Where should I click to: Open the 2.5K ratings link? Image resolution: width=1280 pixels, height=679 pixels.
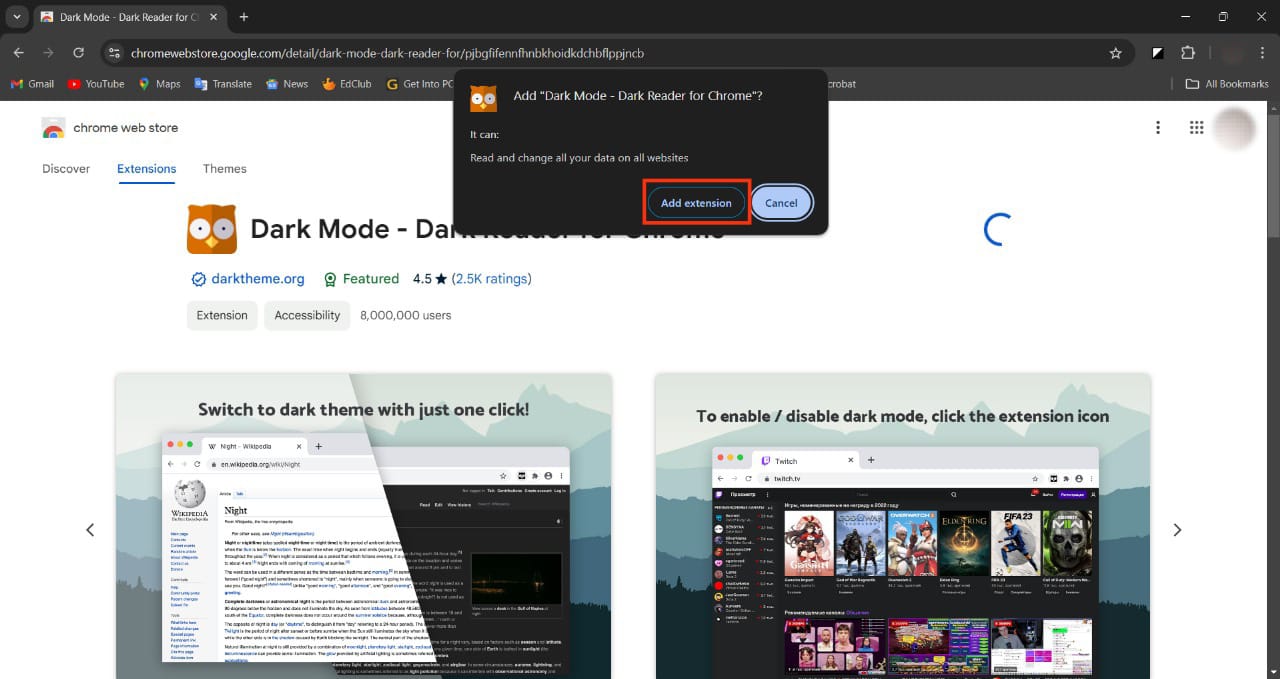coord(492,279)
